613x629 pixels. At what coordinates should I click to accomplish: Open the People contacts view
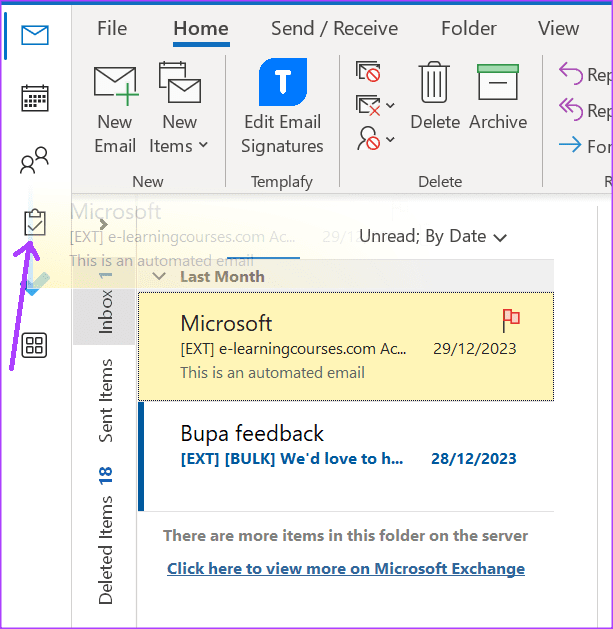point(35,160)
